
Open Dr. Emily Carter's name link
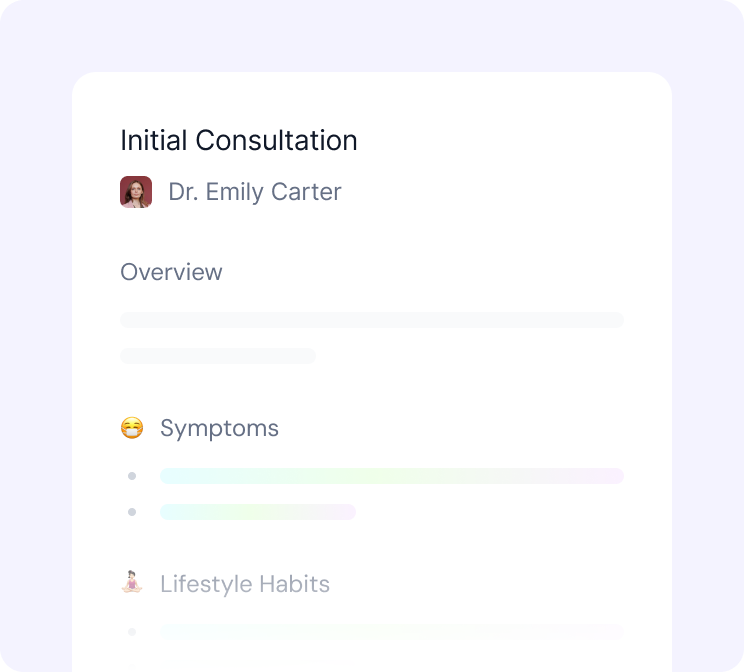click(x=254, y=192)
